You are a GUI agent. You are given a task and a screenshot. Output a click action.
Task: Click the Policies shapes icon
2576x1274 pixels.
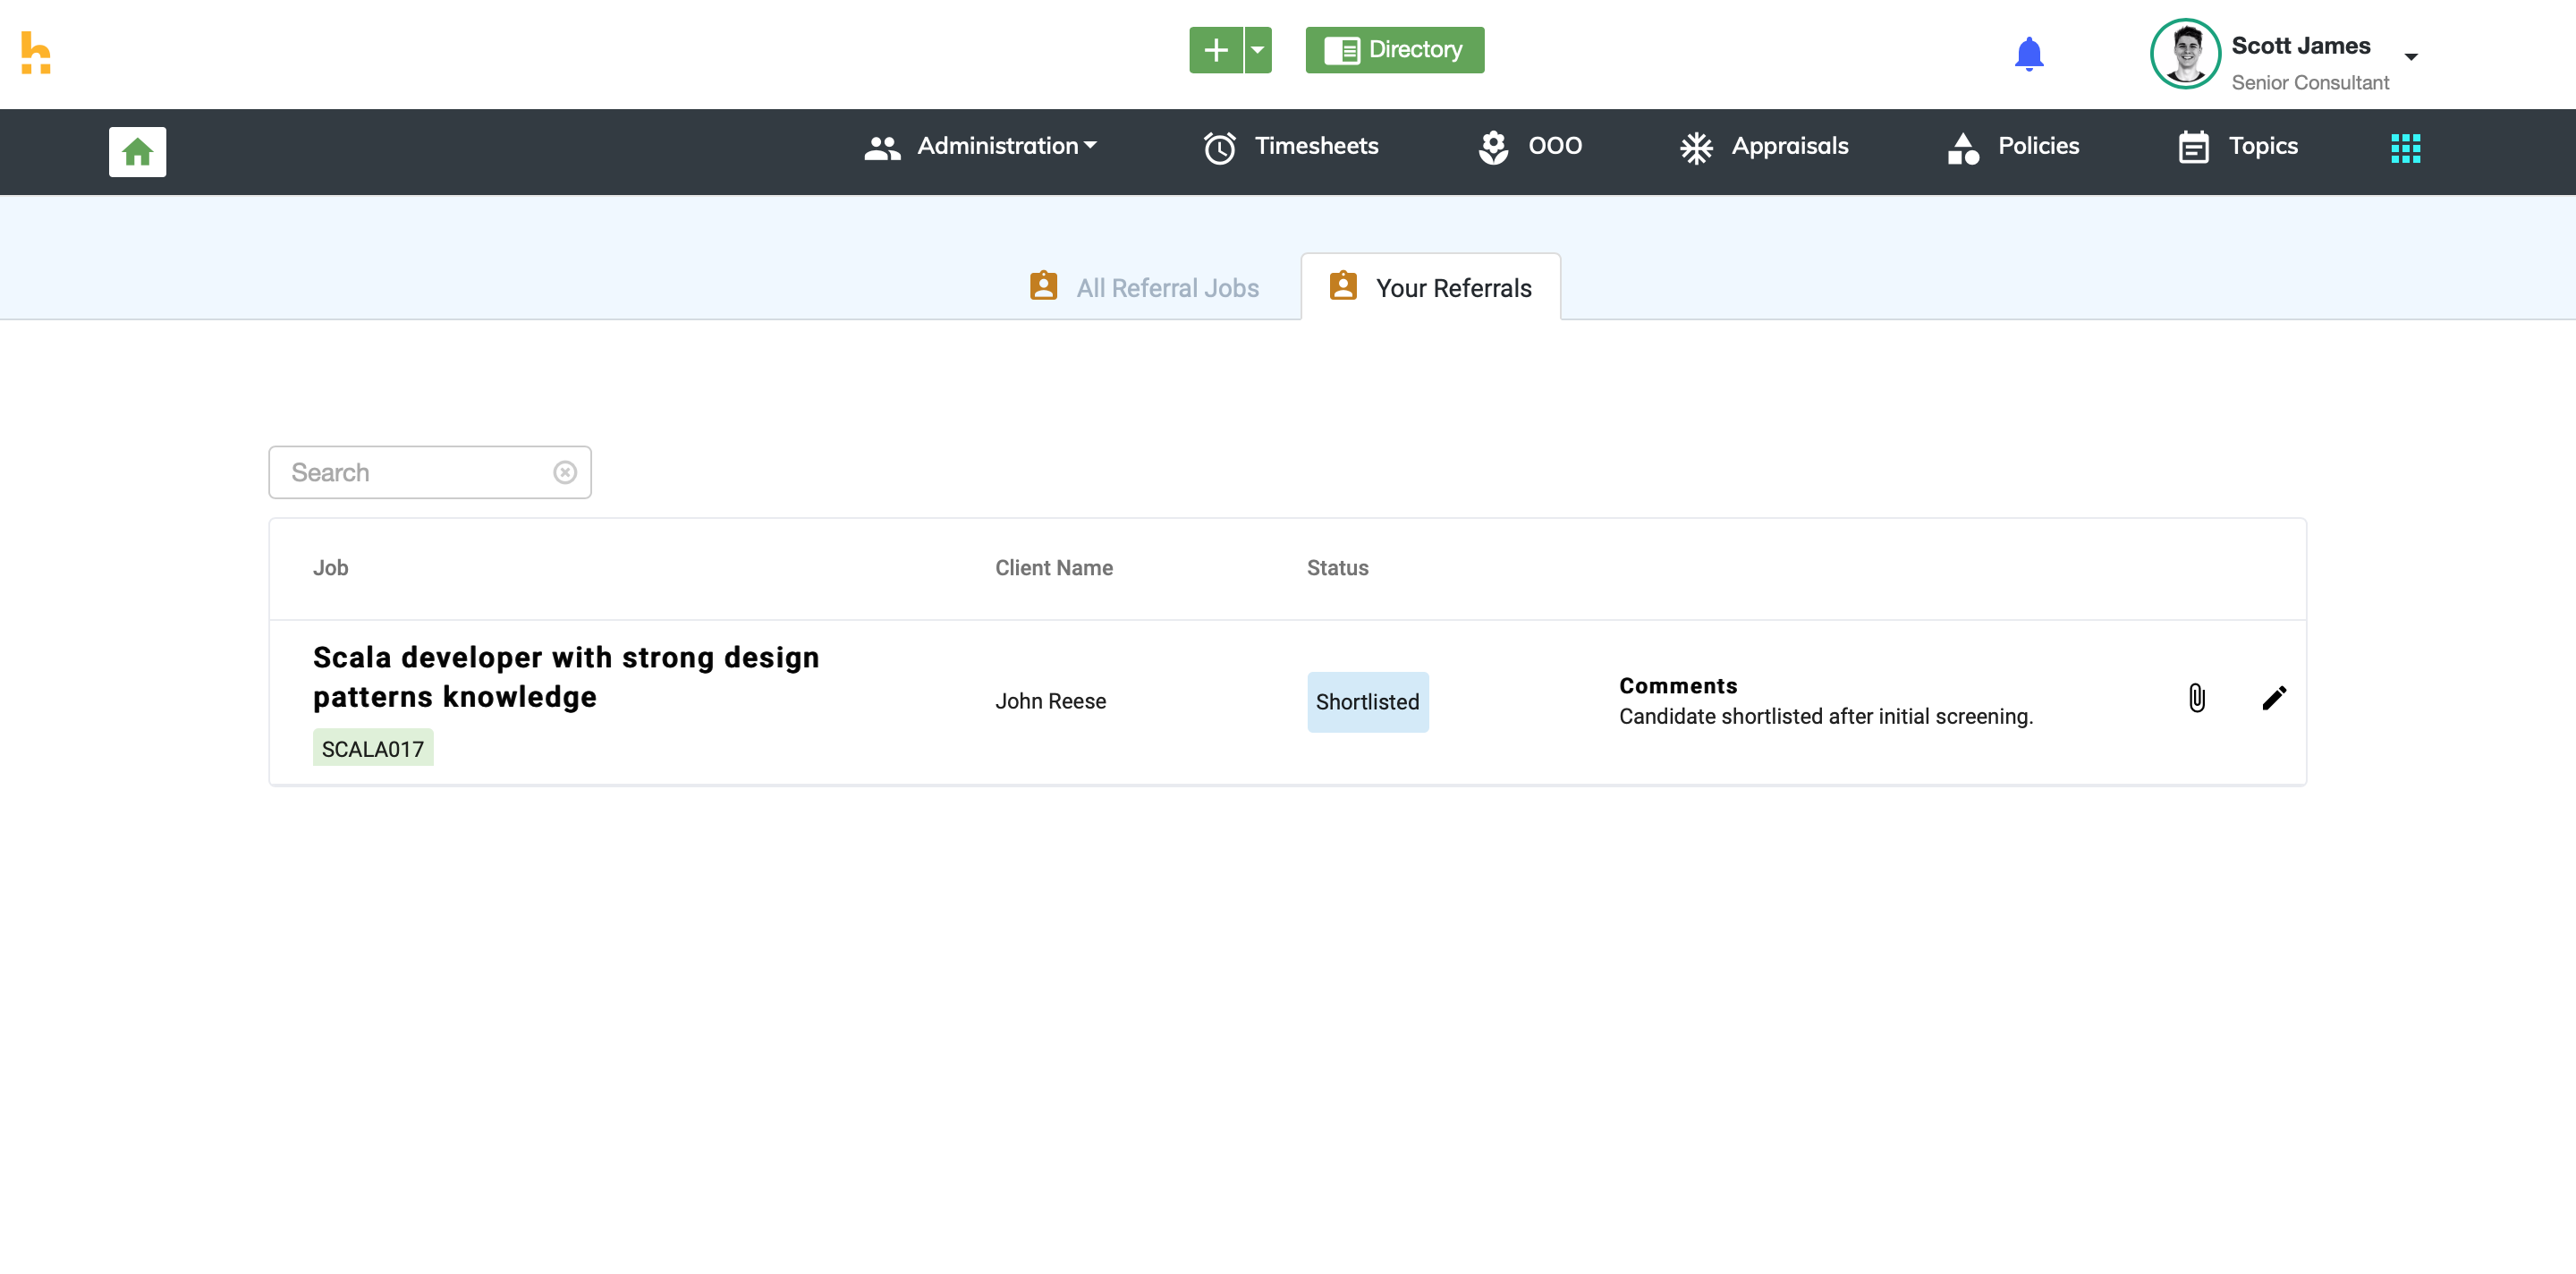pyautogui.click(x=1963, y=148)
